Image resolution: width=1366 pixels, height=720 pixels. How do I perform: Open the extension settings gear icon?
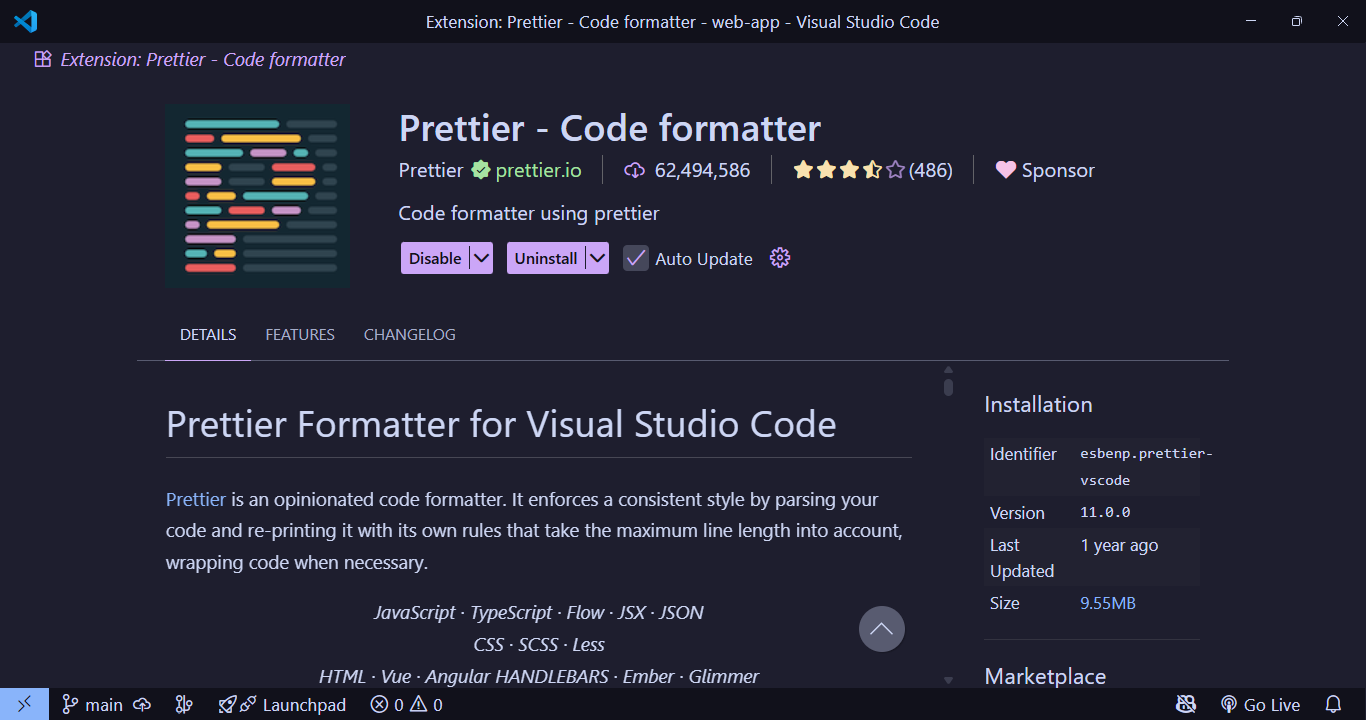(x=779, y=258)
